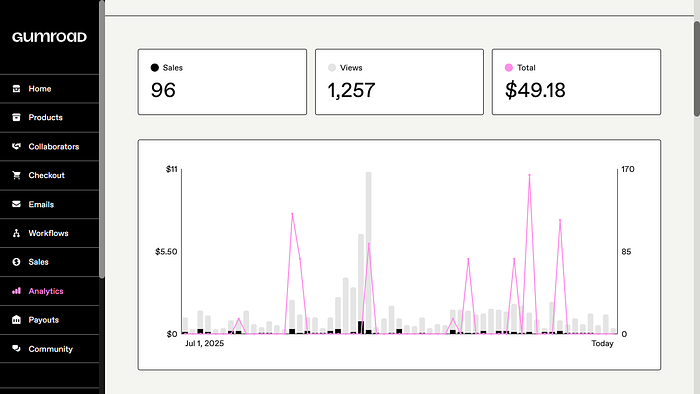Click the Gumroad logo
Image resolution: width=700 pixels, height=394 pixels.
(49, 37)
